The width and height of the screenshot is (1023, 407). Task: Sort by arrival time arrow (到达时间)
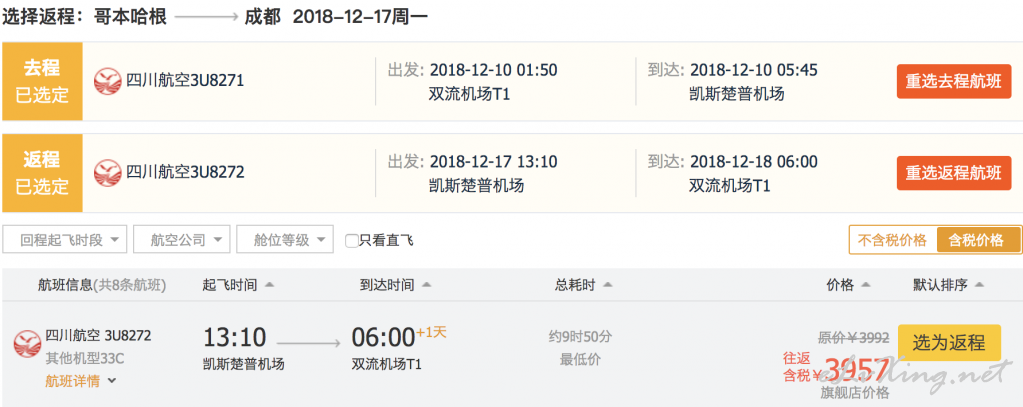click(x=426, y=285)
